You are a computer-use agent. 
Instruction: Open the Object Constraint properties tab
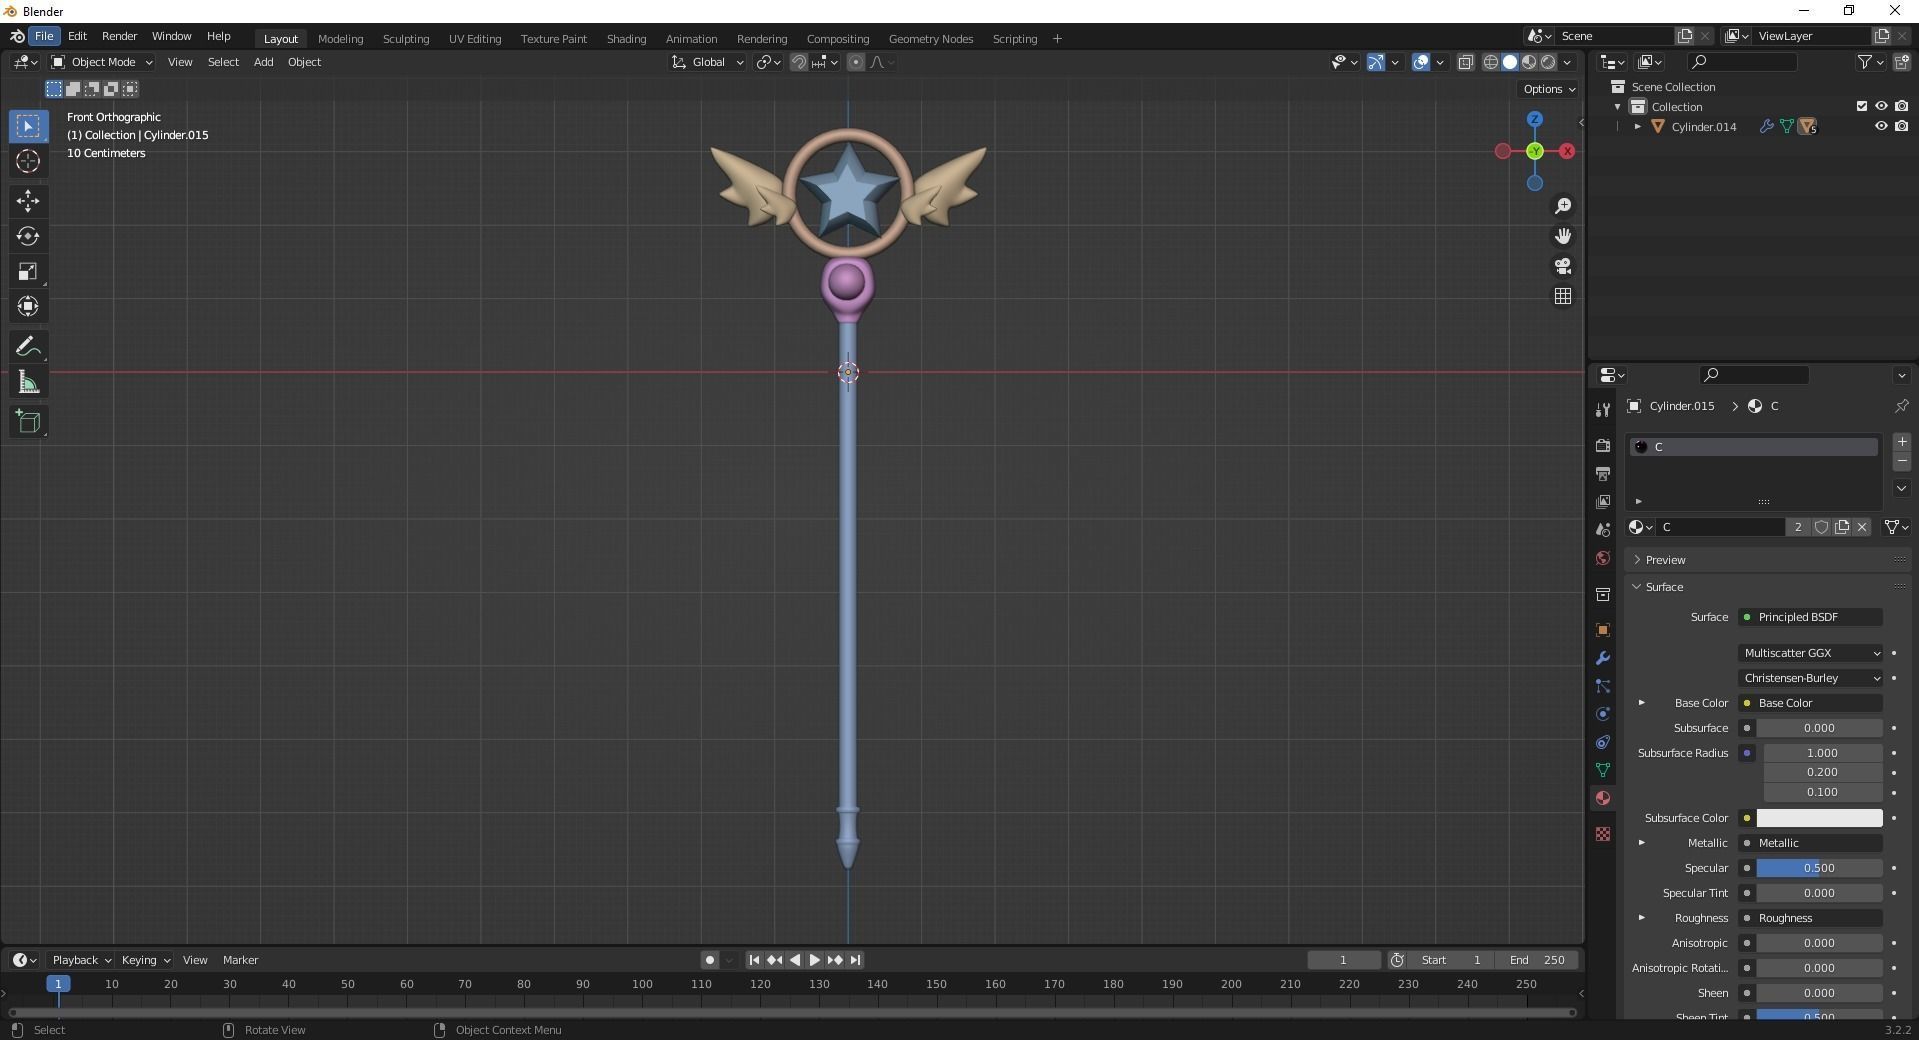[x=1603, y=742]
